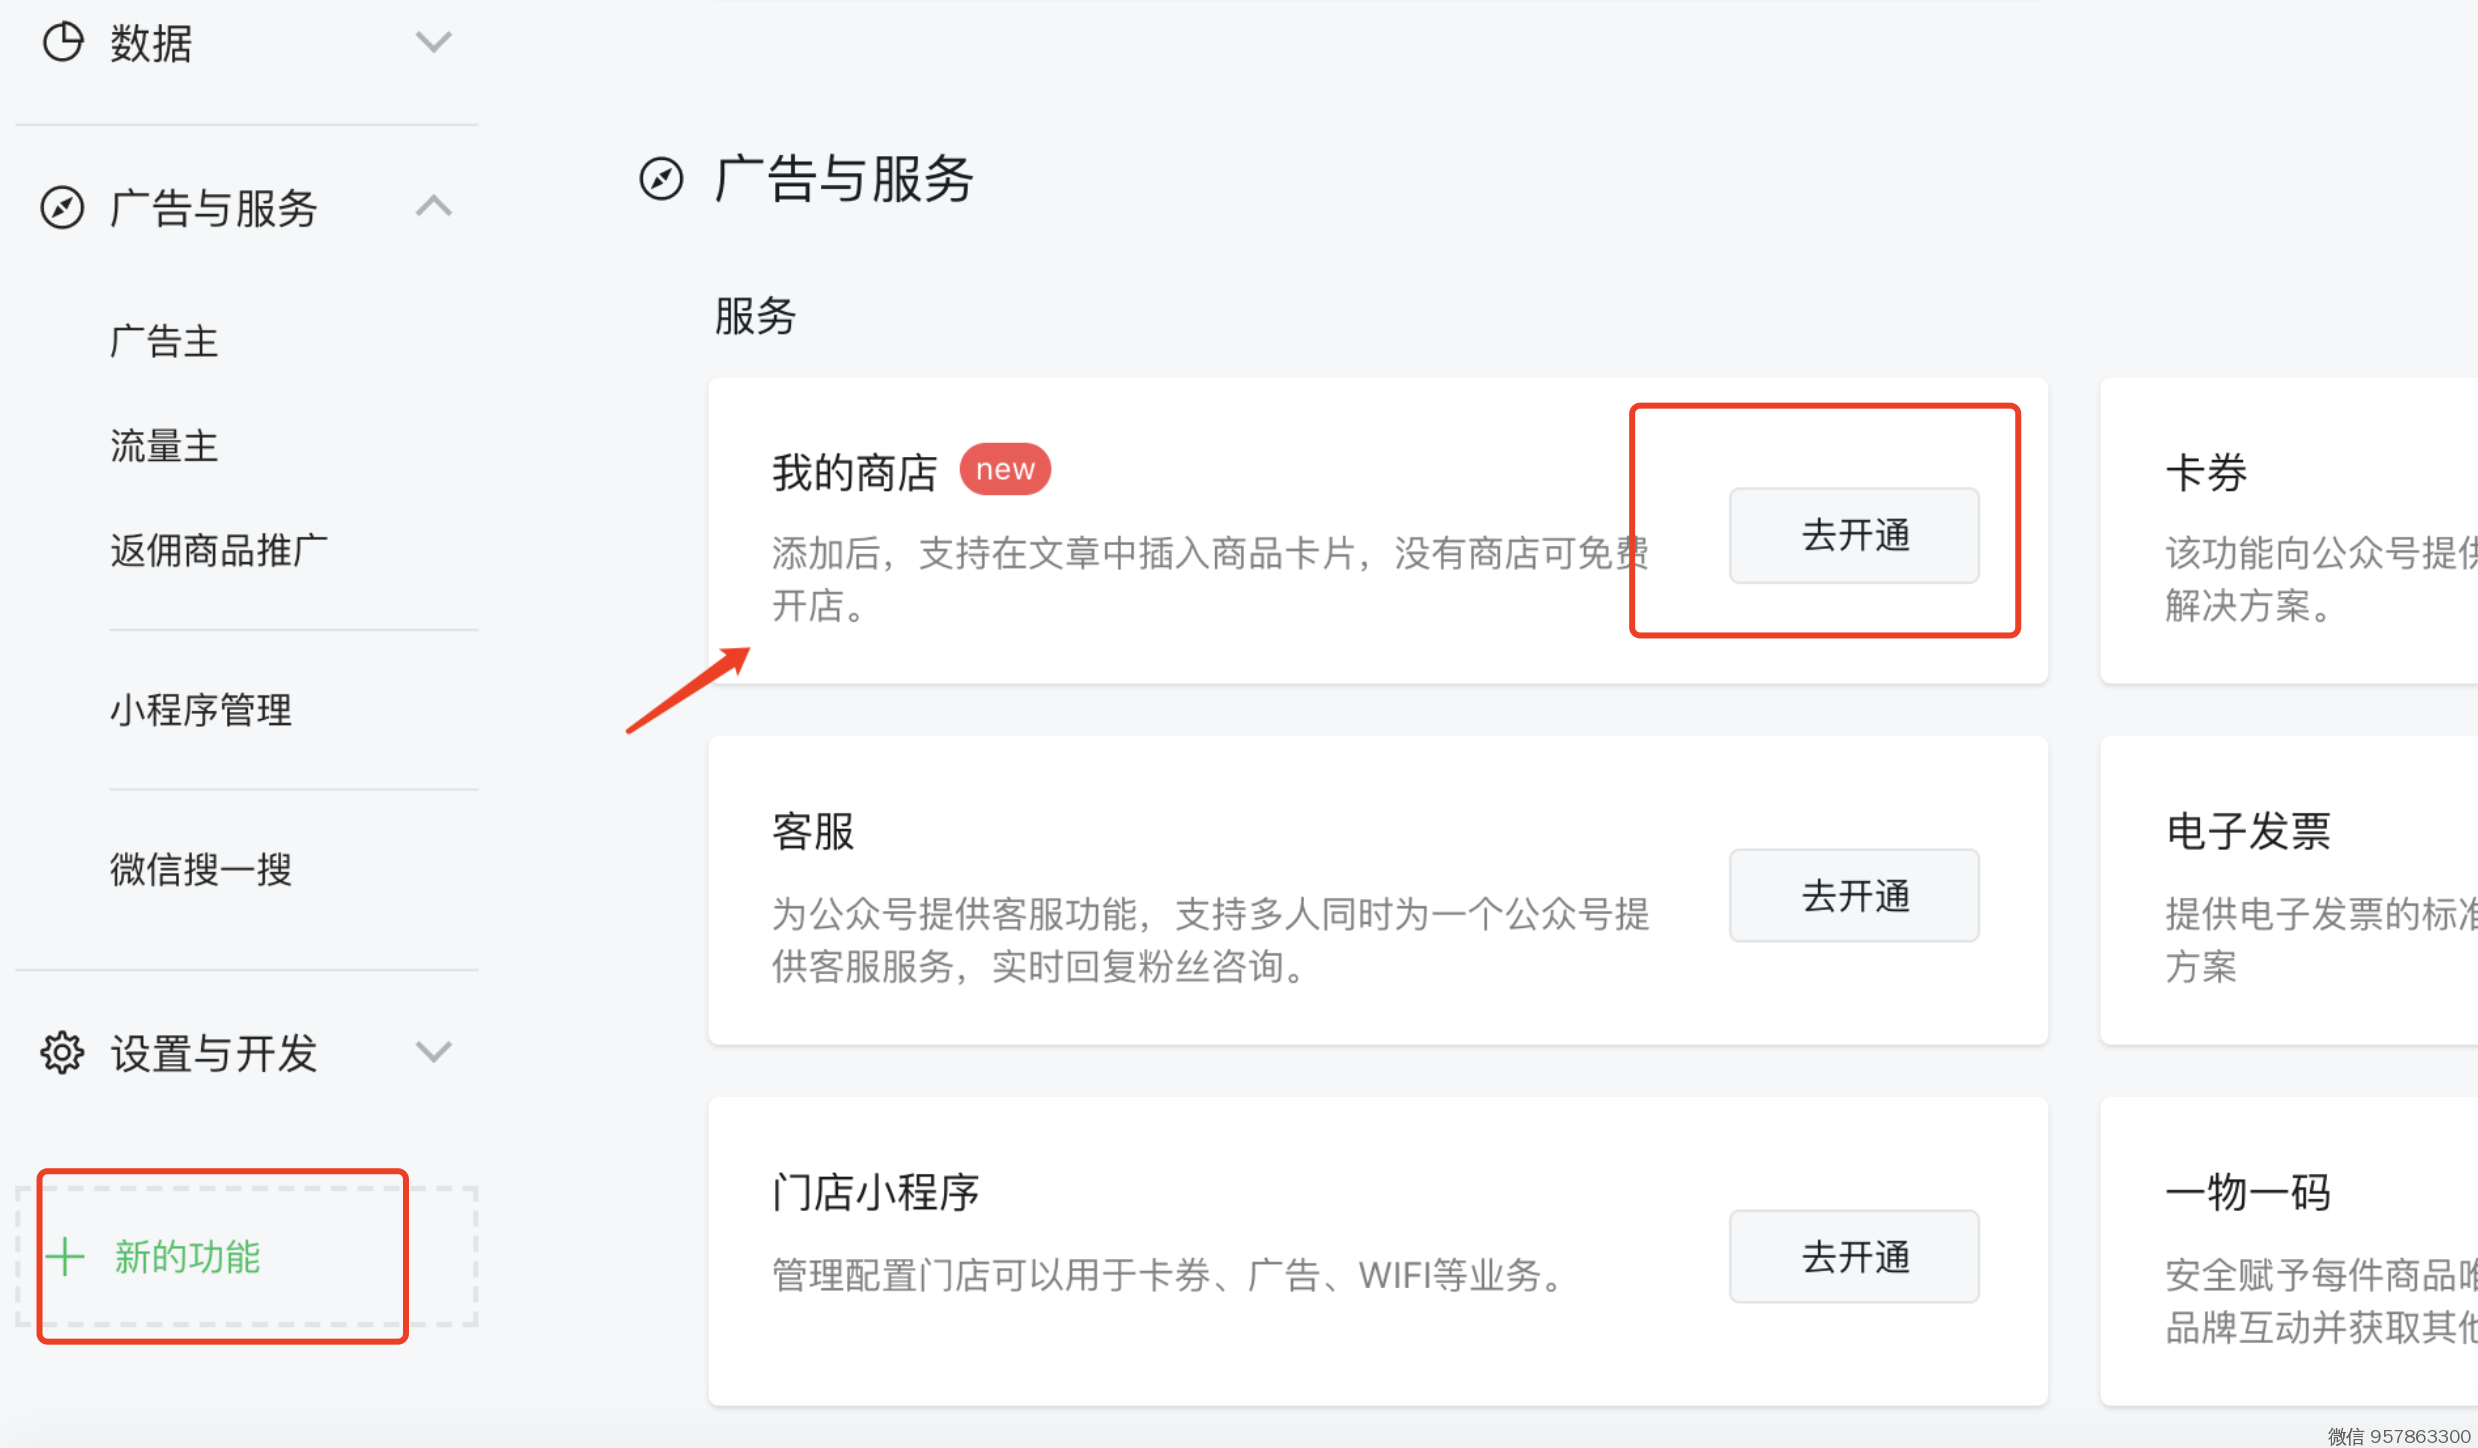Screen dimensions: 2478x1448
Task: Expand the 设置与开发 section chevron
Action: click(433, 1052)
